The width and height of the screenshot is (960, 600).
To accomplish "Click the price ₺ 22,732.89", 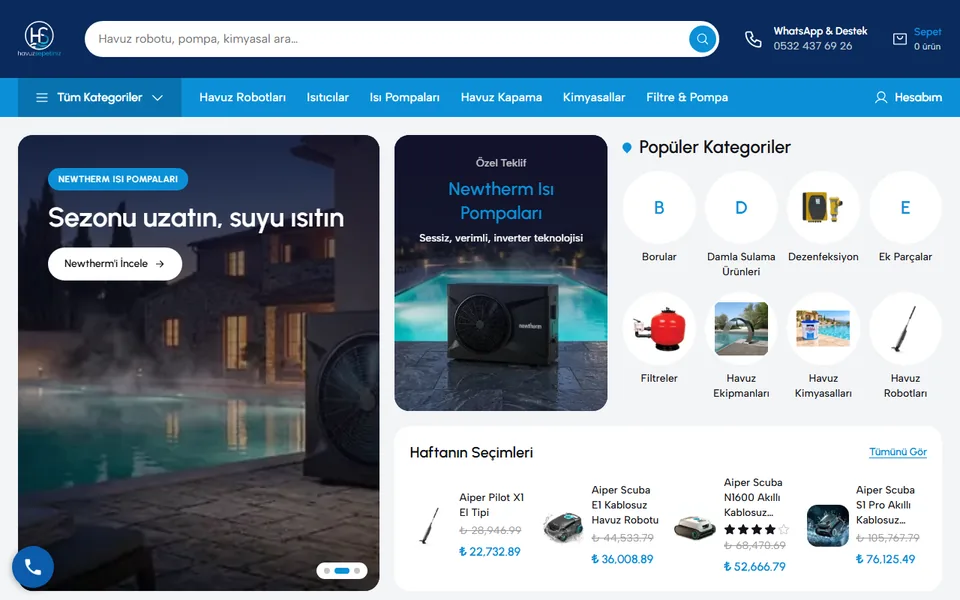I will [x=490, y=552].
